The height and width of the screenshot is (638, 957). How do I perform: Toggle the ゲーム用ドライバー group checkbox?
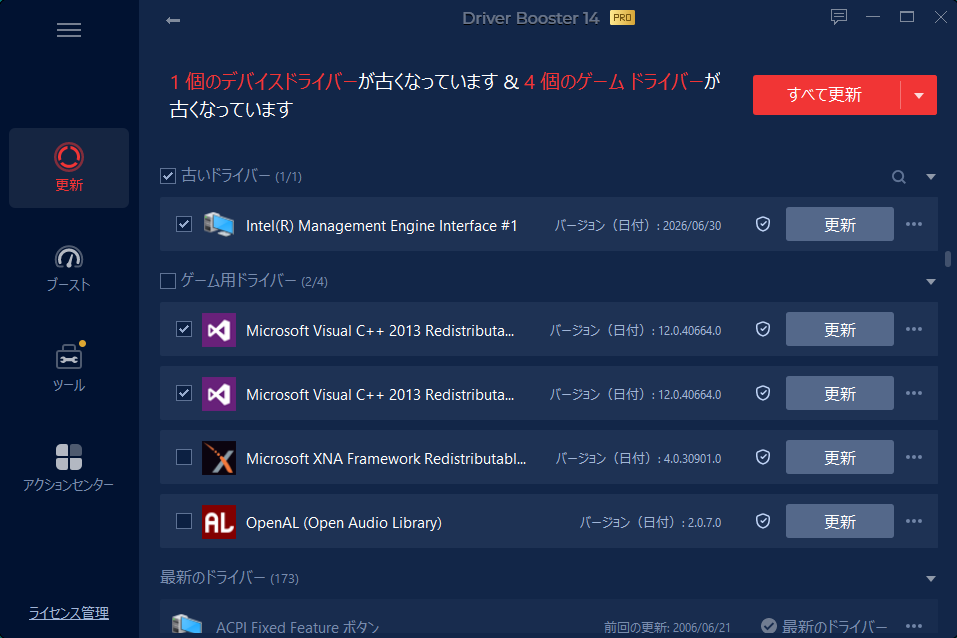pos(168,281)
